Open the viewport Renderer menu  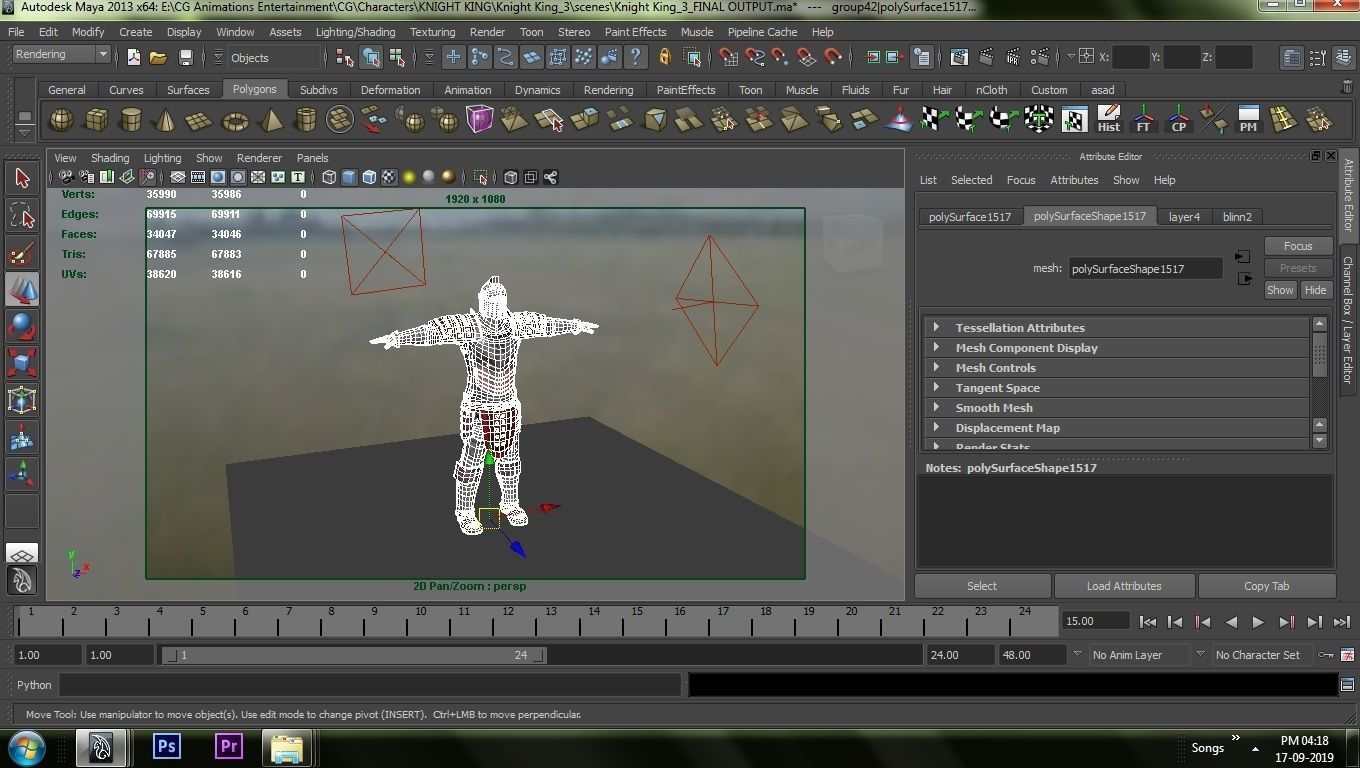259,158
